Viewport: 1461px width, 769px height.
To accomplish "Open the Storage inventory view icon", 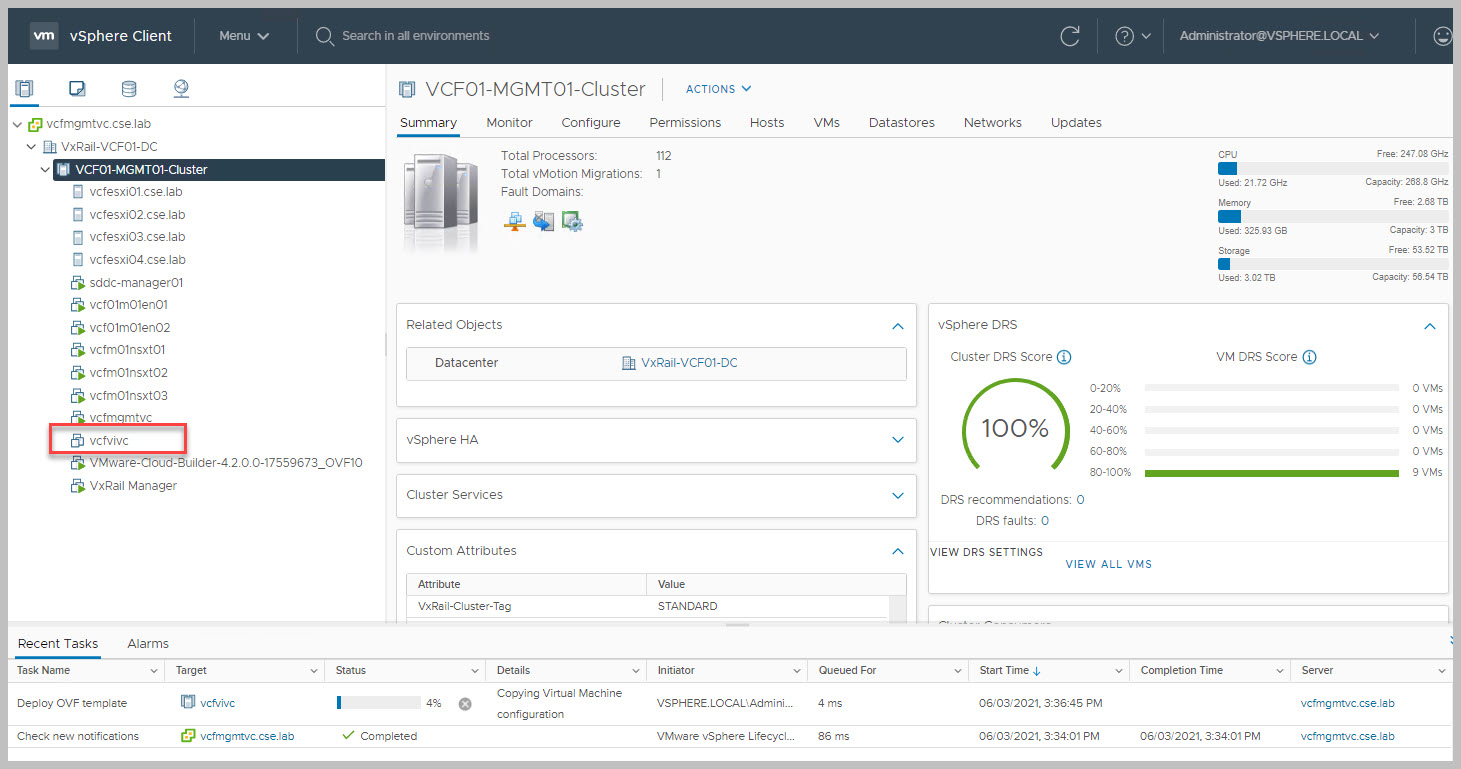I will click(129, 89).
